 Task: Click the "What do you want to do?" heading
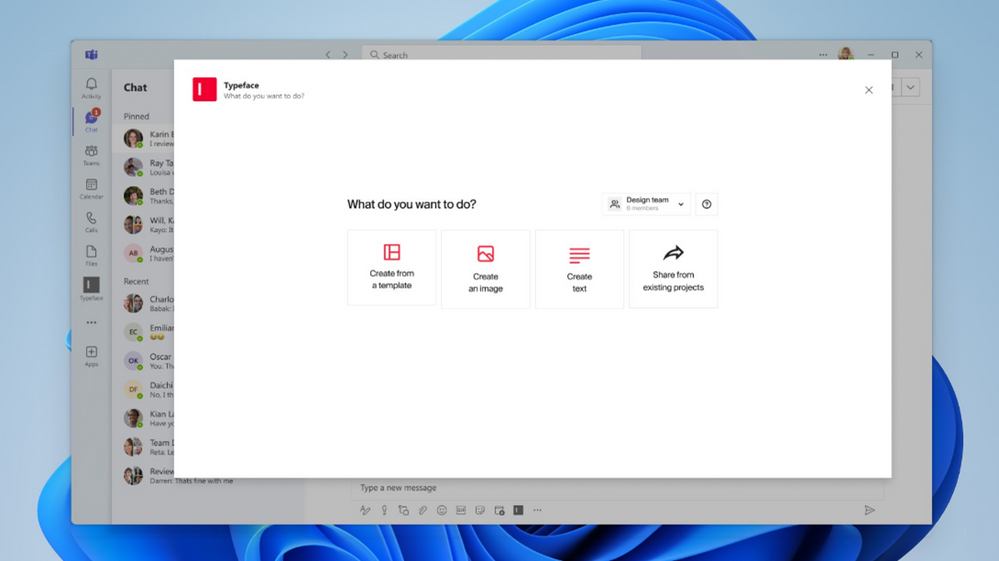[412, 204]
